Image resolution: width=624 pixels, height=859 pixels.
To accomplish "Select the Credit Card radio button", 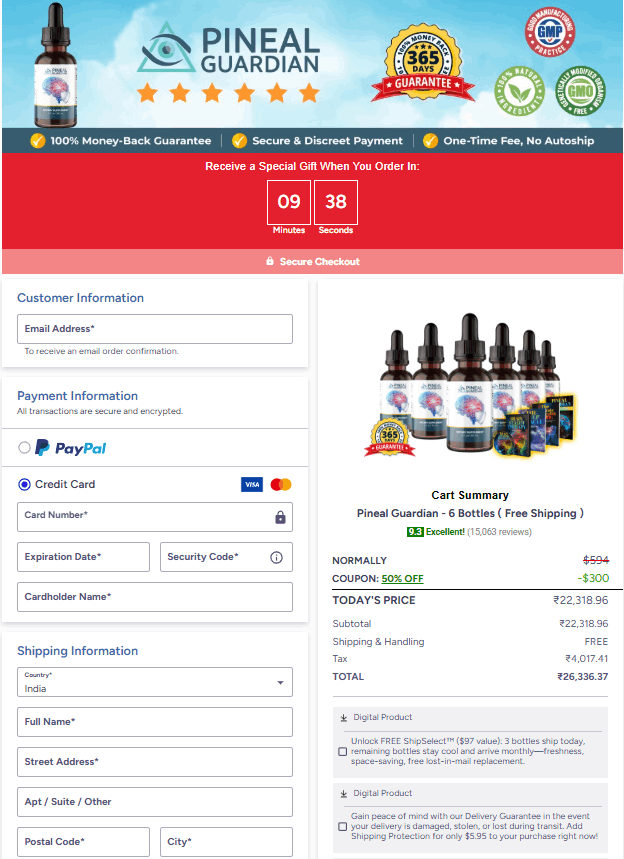I will point(24,484).
